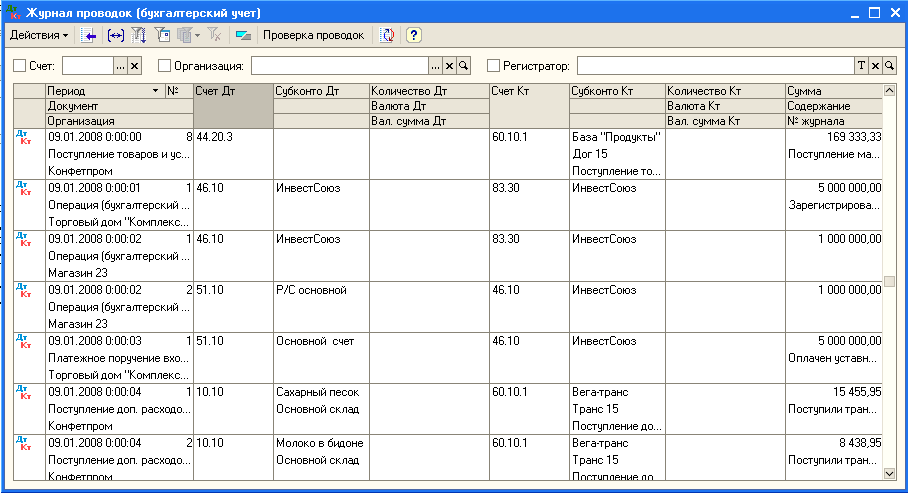
Task: Click the filter and sorting funnel icon
Action: pos(139,35)
